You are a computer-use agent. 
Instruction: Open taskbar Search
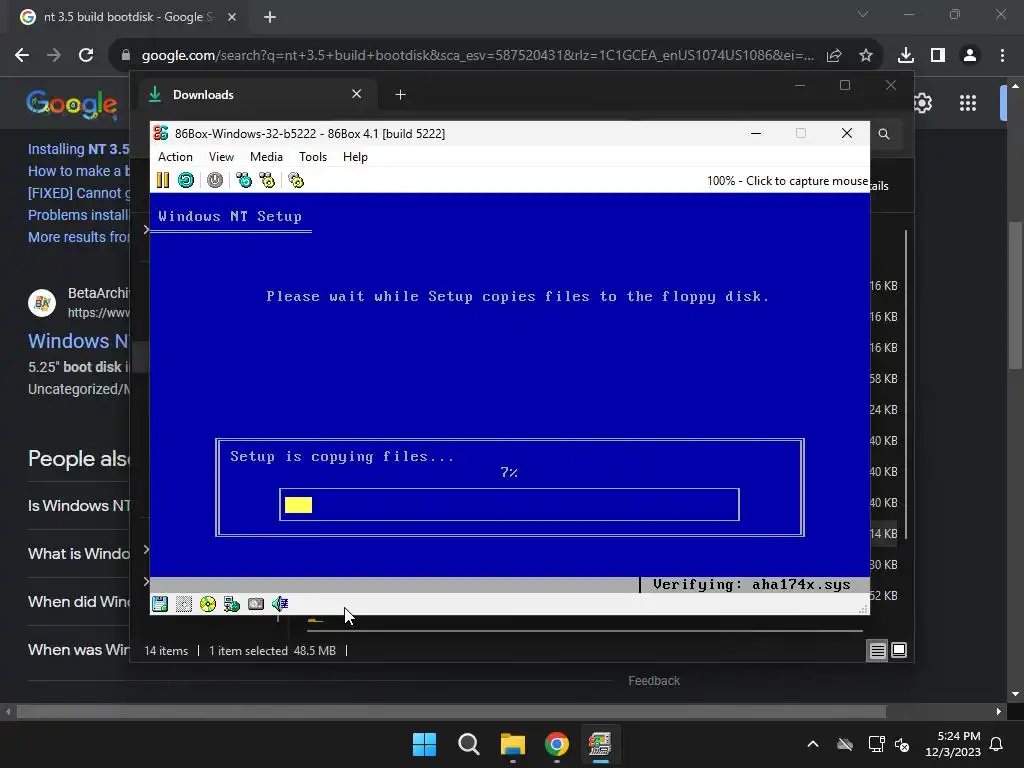pyautogui.click(x=469, y=744)
